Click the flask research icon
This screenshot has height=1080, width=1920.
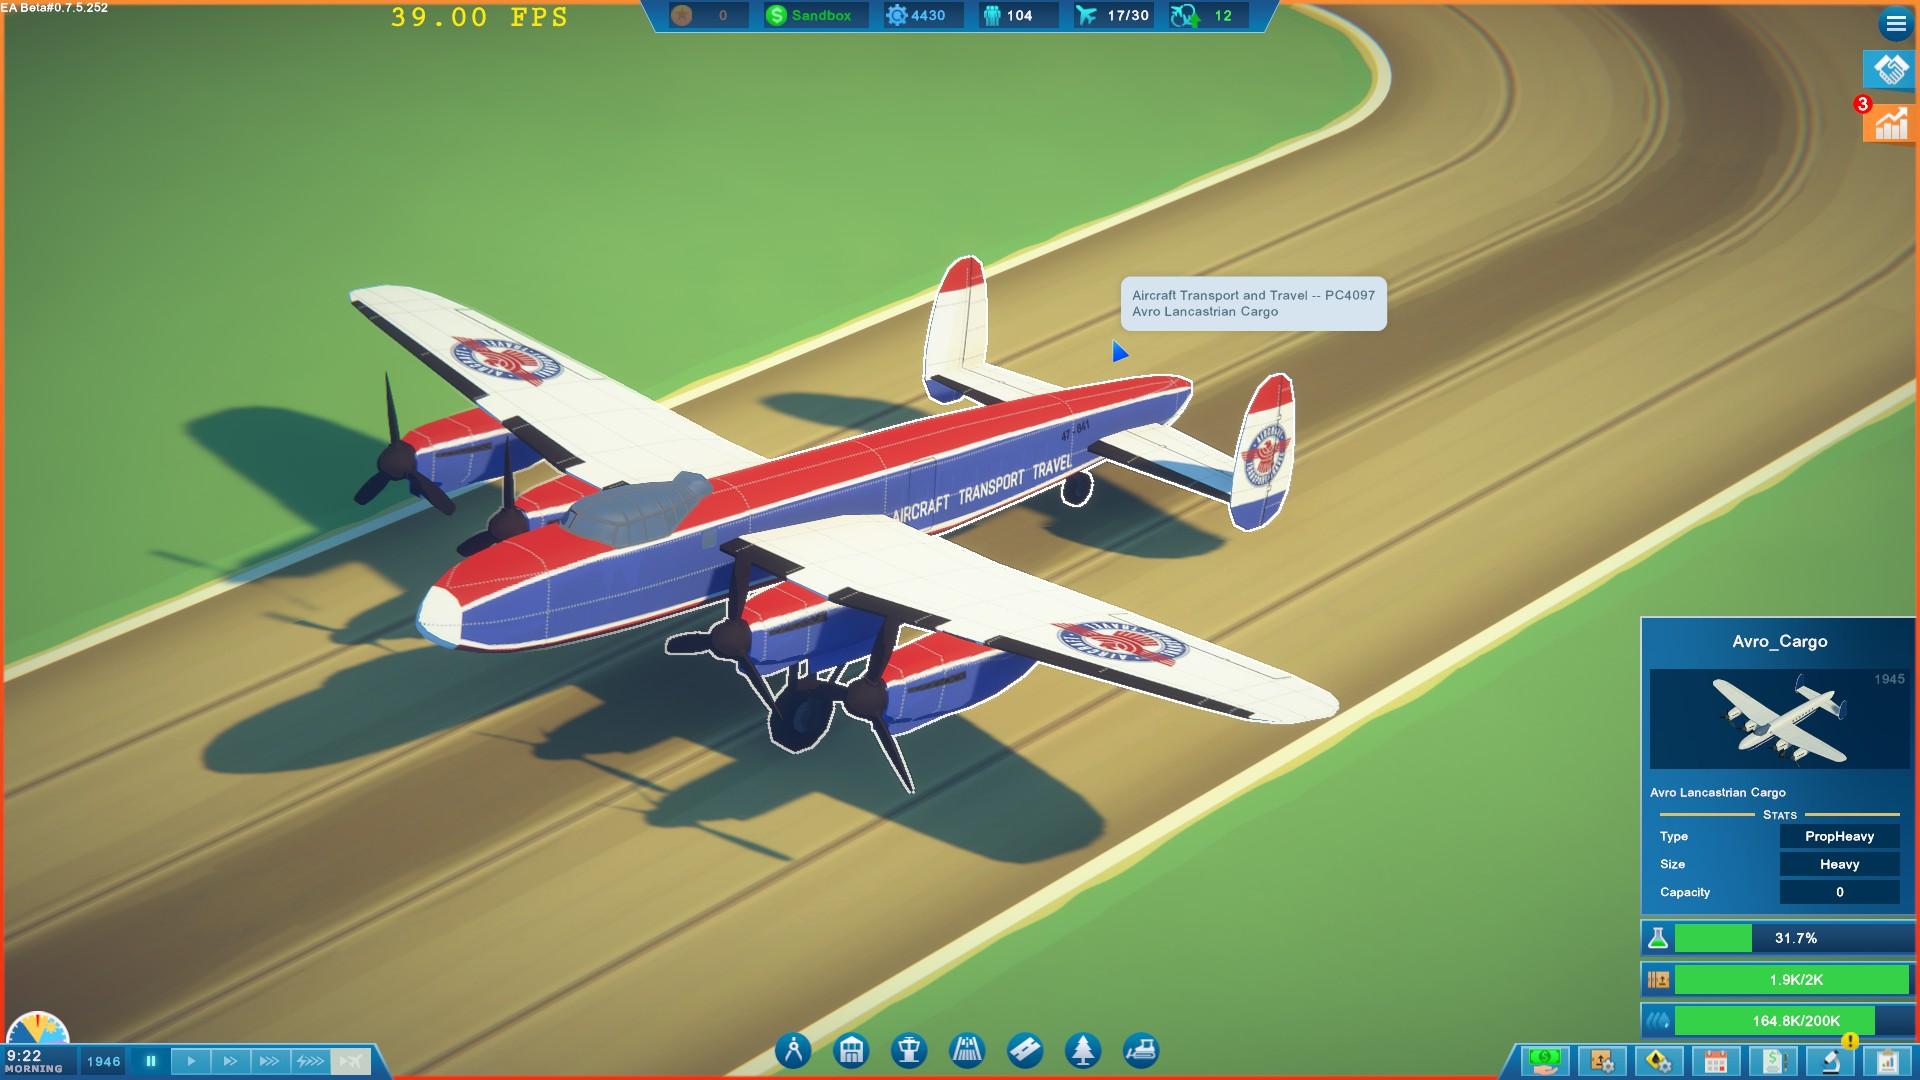[1658, 938]
